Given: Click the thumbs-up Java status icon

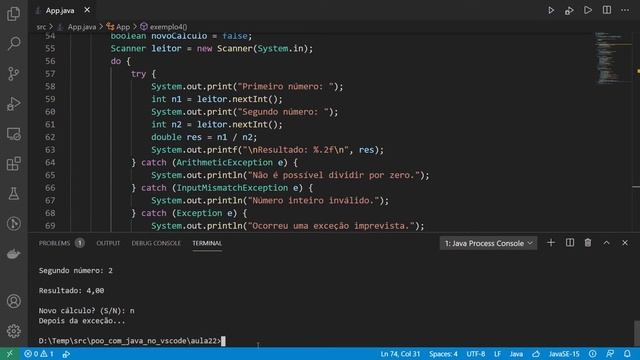Looking at the screenshot, I should 536,354.
